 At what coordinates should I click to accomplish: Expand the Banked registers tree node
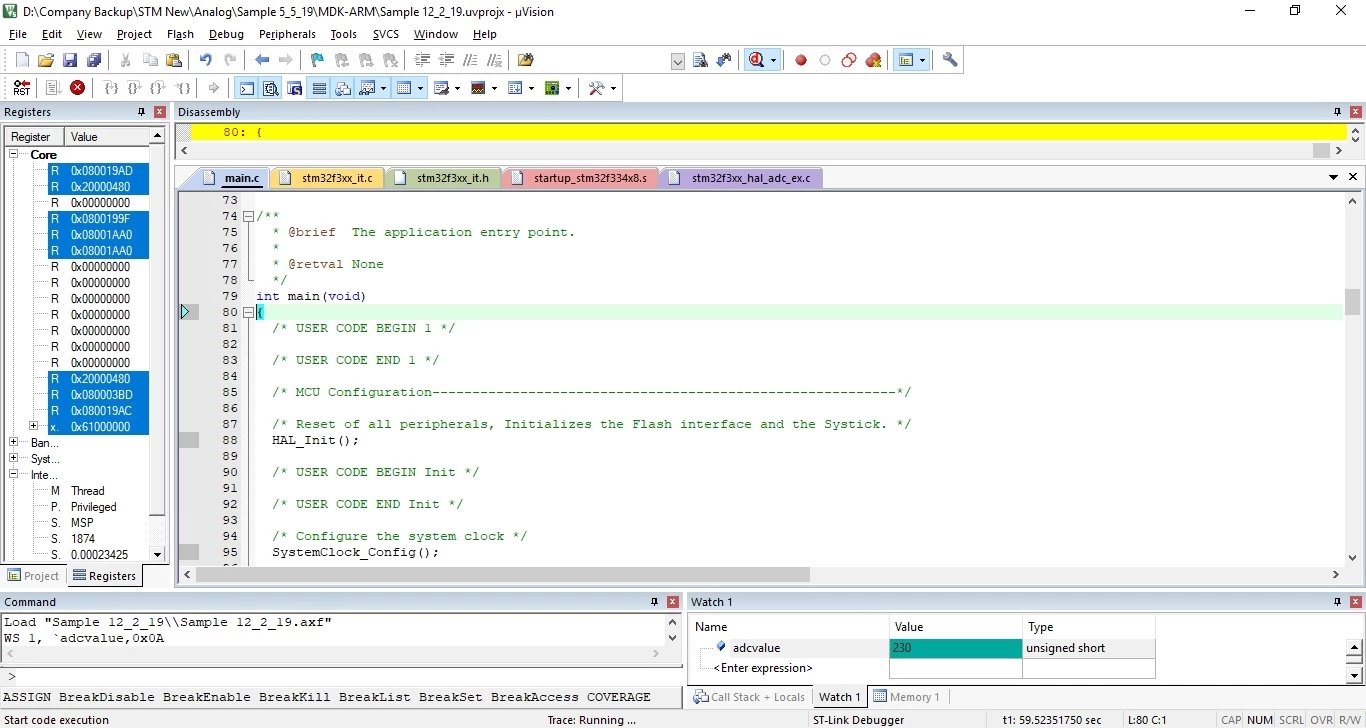[x=14, y=442]
